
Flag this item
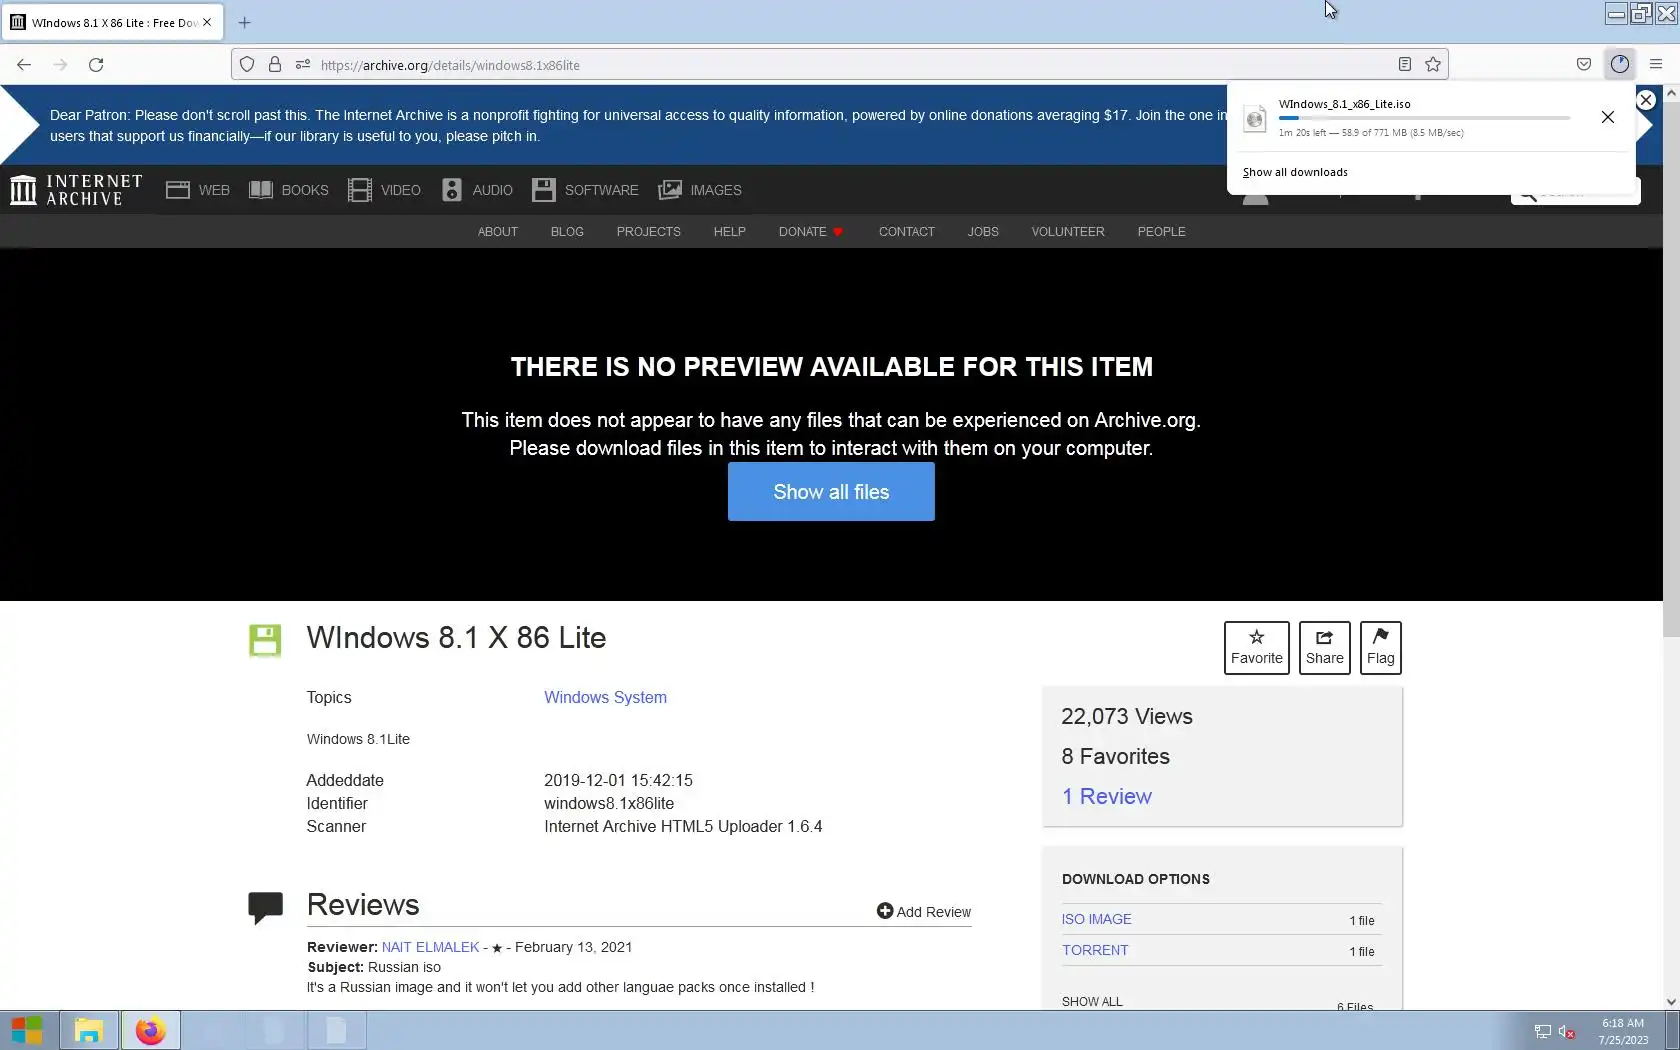1380,648
